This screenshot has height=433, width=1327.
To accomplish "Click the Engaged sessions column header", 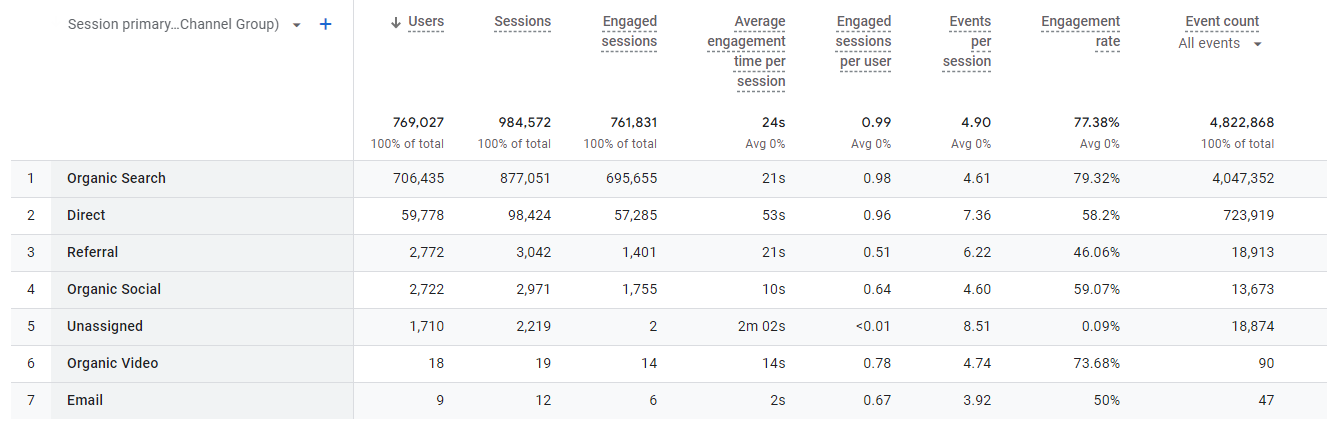I will tap(629, 32).
